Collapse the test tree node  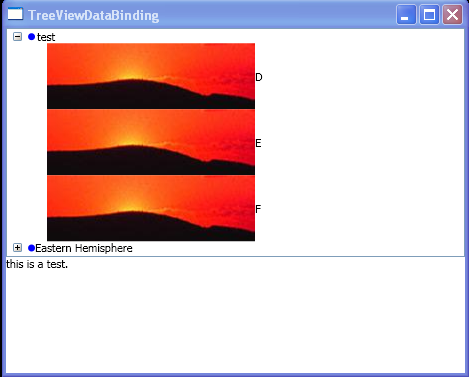[x=17, y=36]
